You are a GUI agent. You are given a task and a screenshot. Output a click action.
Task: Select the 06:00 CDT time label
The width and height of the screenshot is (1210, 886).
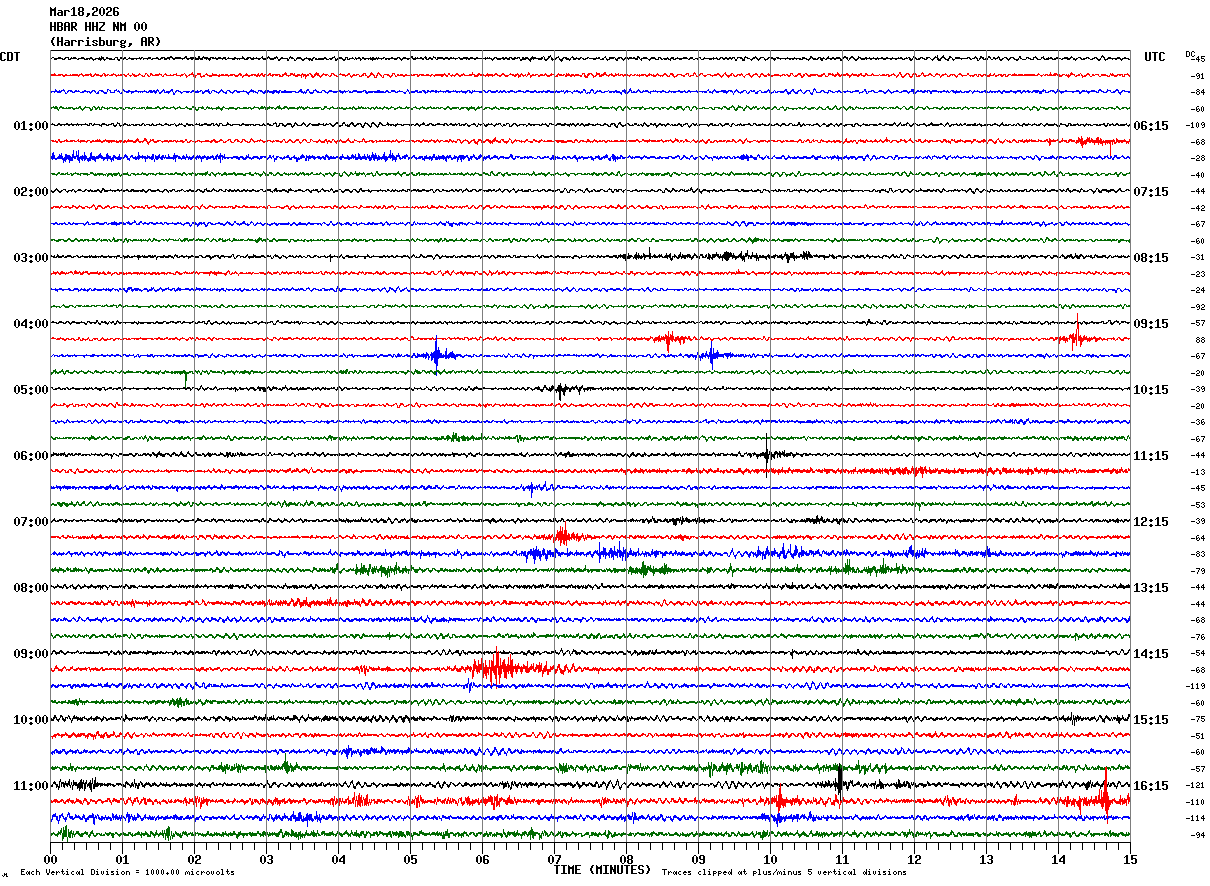click(x=31, y=456)
